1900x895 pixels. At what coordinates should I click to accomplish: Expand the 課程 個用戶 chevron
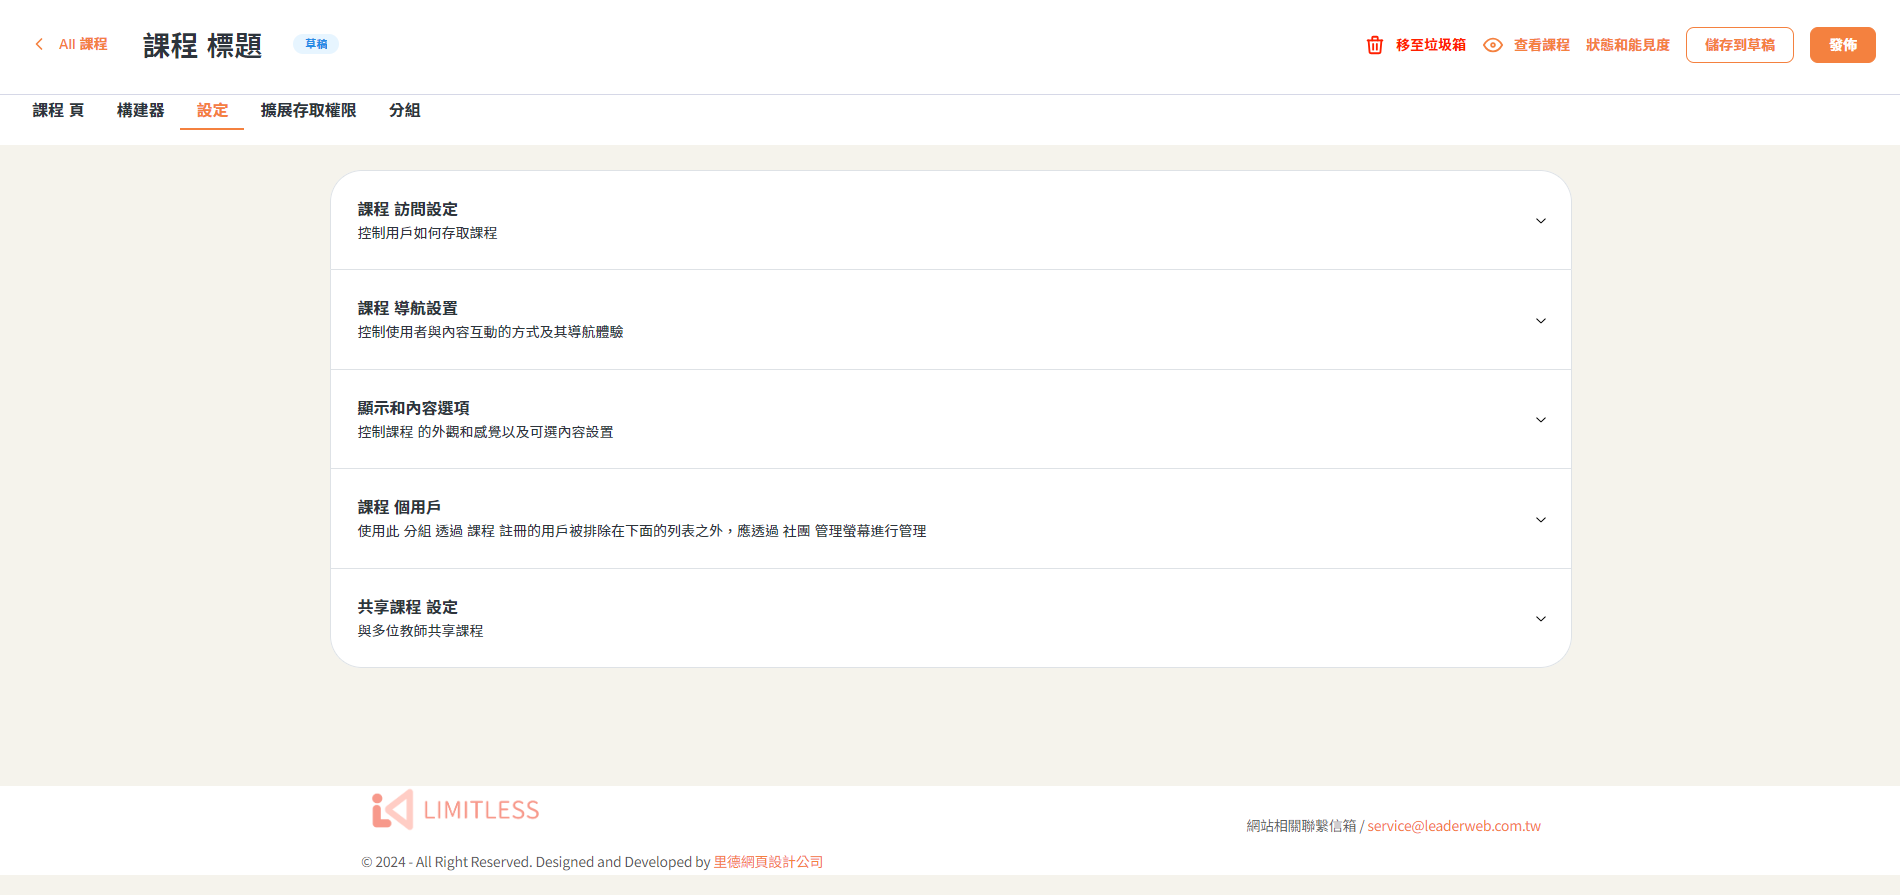point(1540,520)
